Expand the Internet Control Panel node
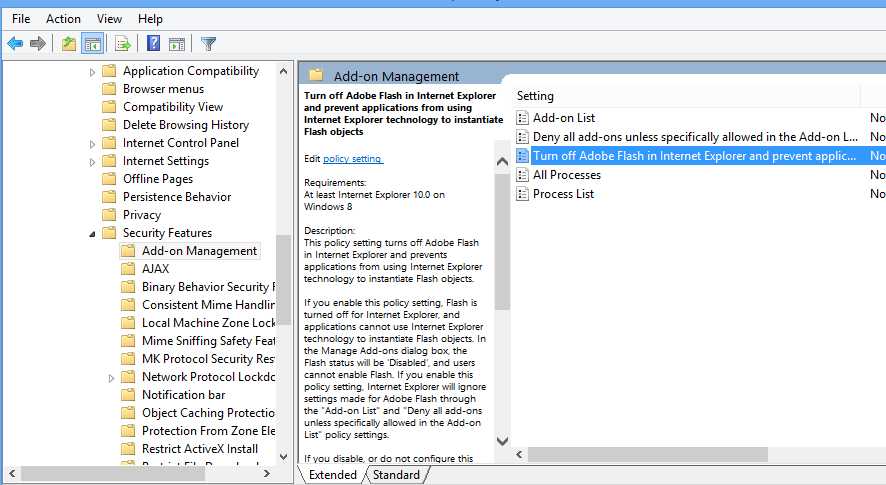Image resolution: width=886 pixels, height=485 pixels. coord(92,144)
